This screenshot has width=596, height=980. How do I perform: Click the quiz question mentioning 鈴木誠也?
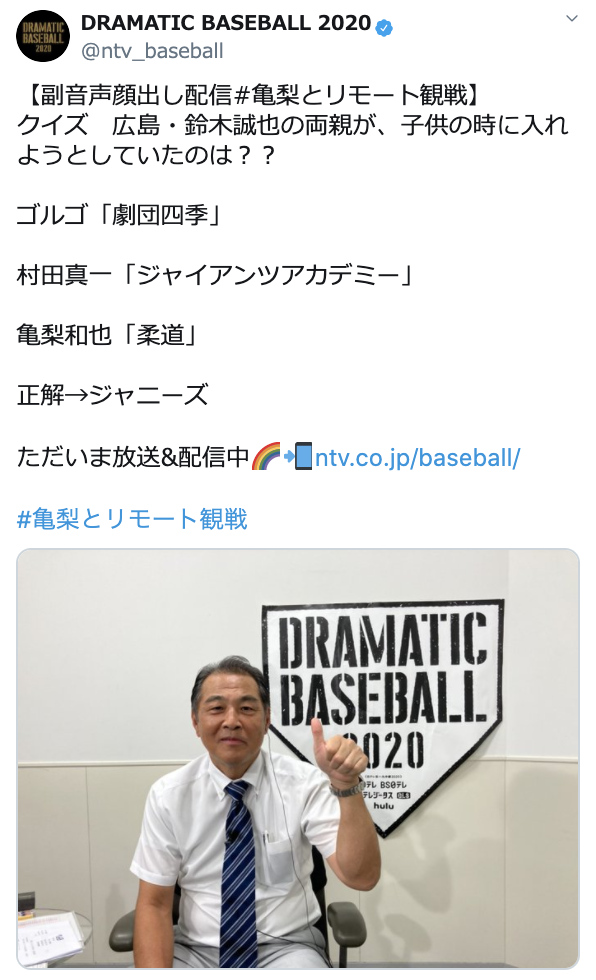(x=292, y=140)
